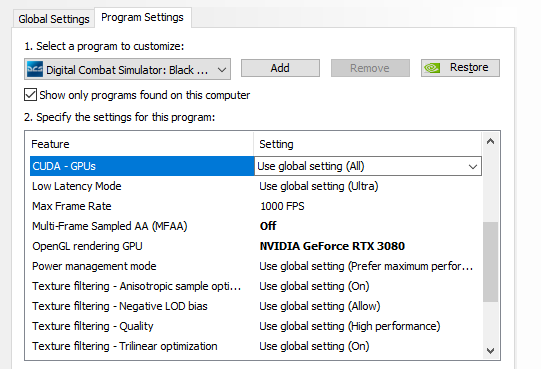Click the 1000 FPS setting value
Viewport: 541px width, 369px height.
click(282, 206)
